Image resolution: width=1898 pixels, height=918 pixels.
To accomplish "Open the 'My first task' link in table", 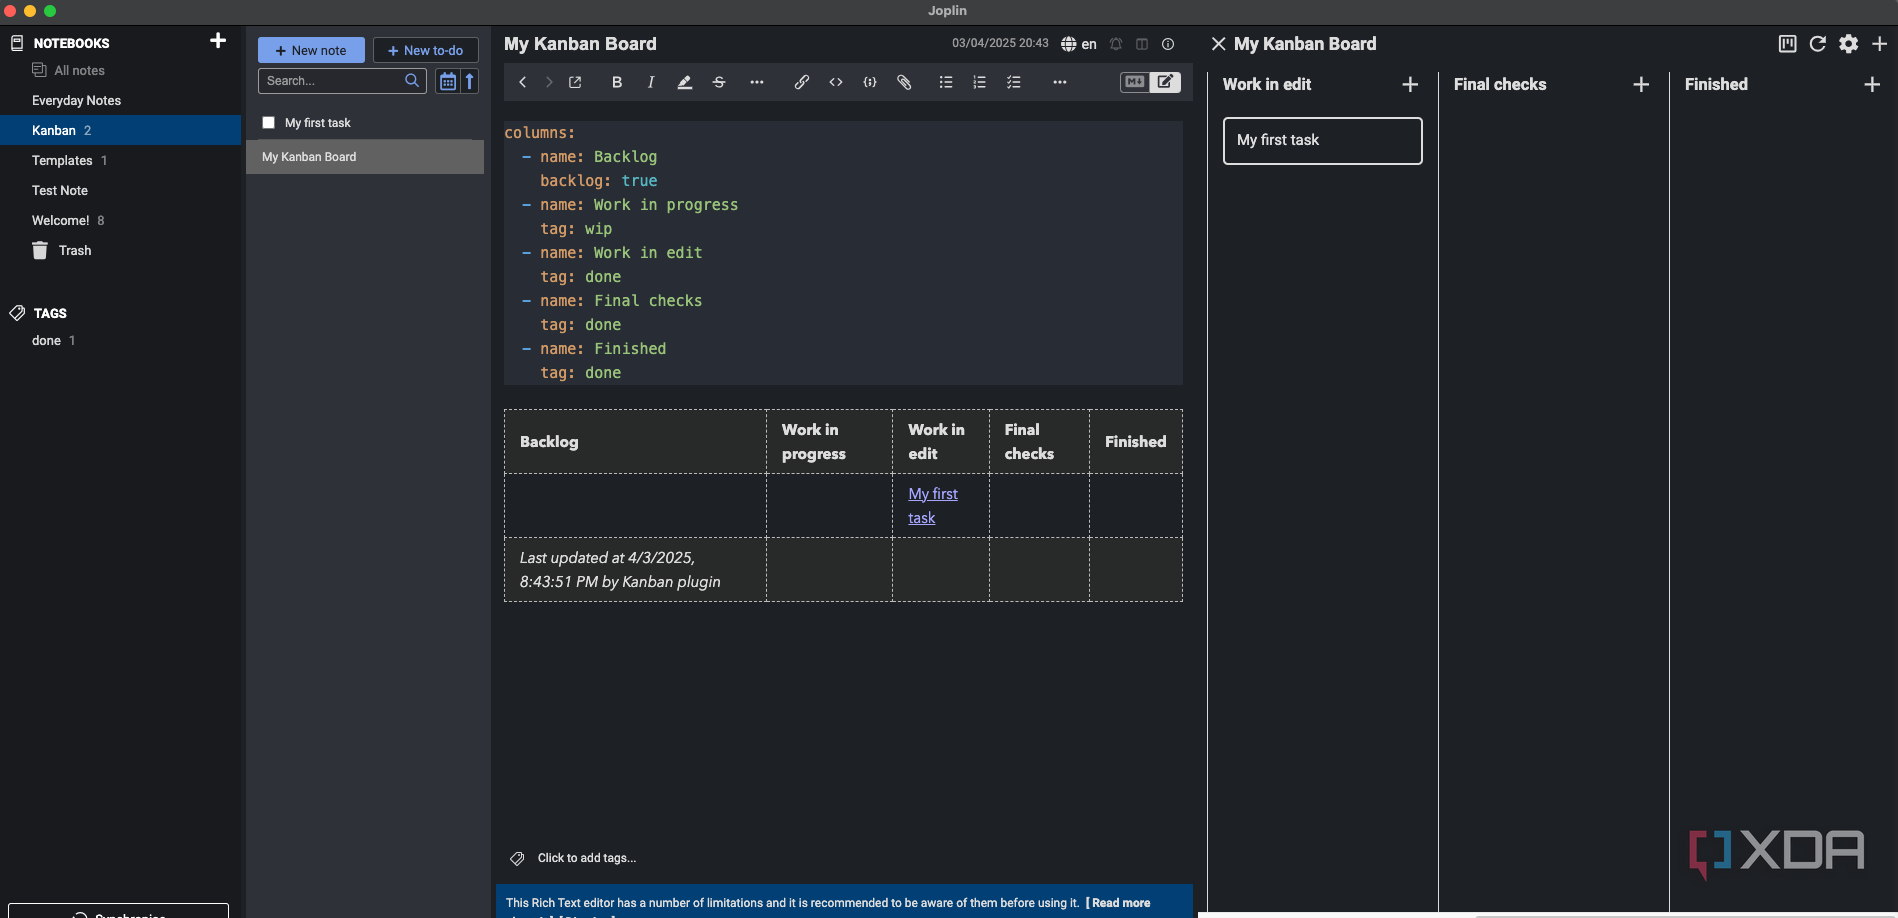I will (933, 506).
